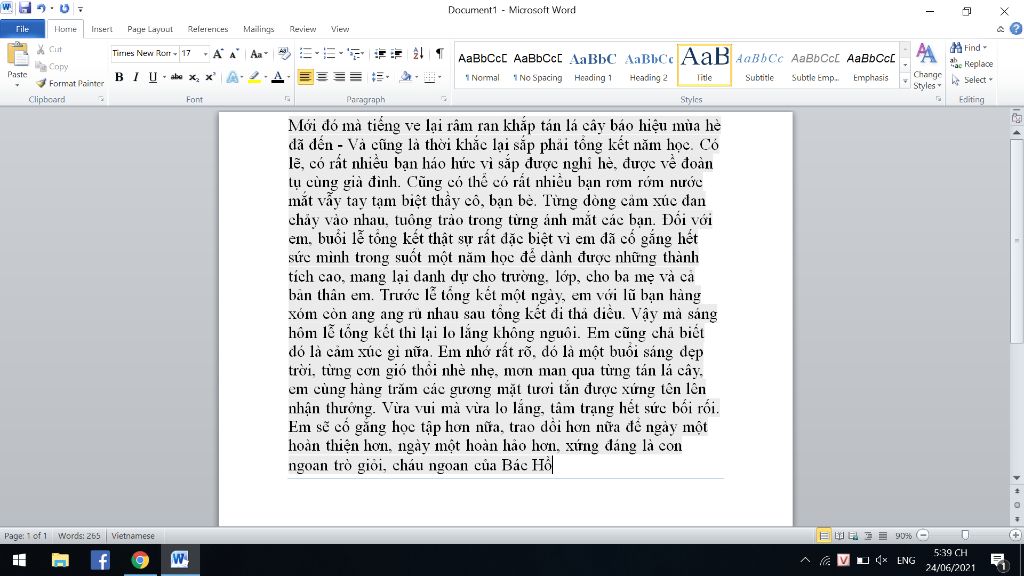Click the Copy command

point(52,66)
